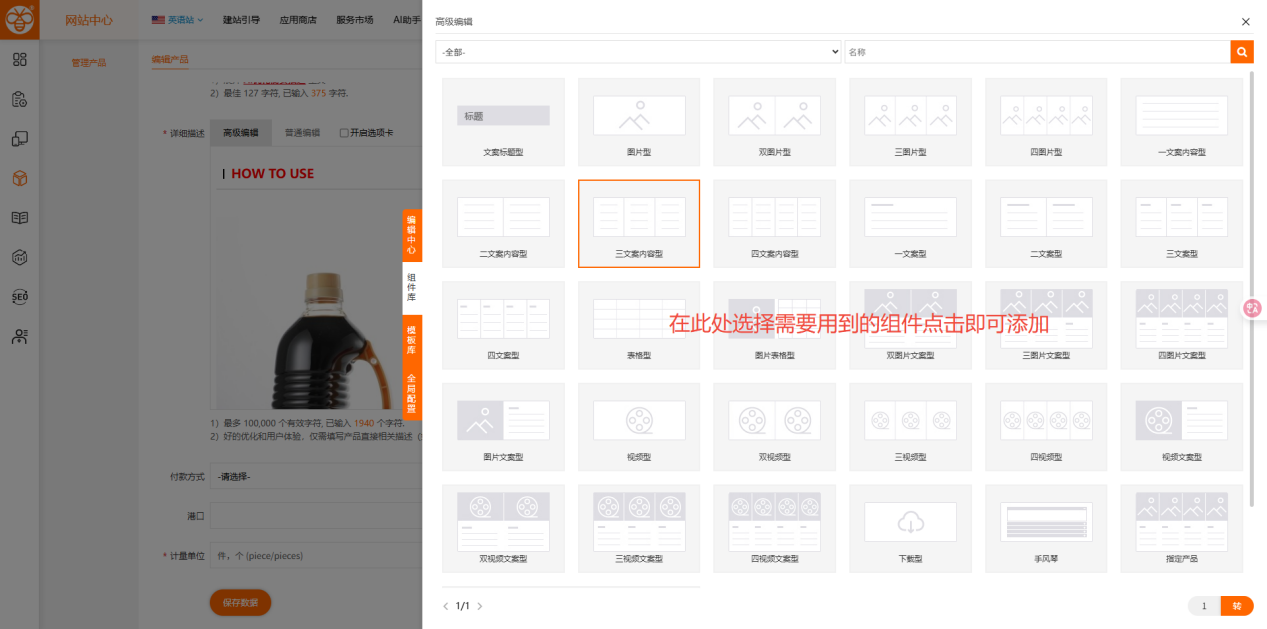Insert the 下载型 download component
Screen dimensions: 1267x629
910,528
